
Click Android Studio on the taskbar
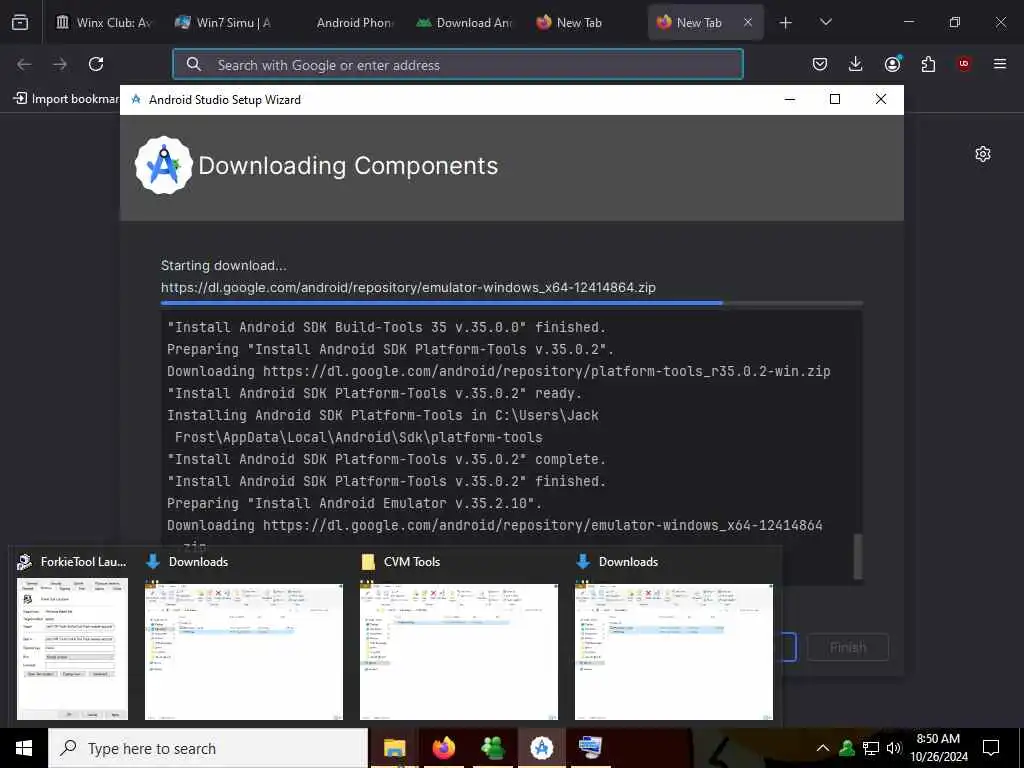point(541,748)
